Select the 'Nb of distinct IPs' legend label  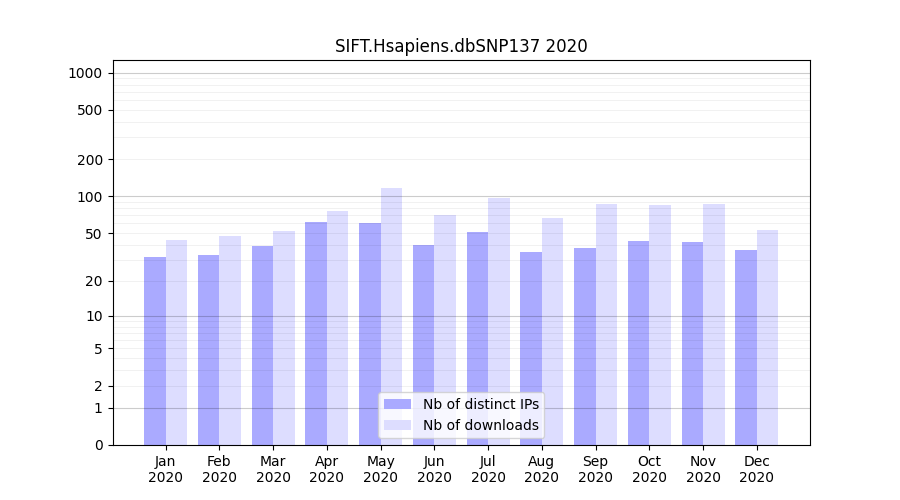480,404
